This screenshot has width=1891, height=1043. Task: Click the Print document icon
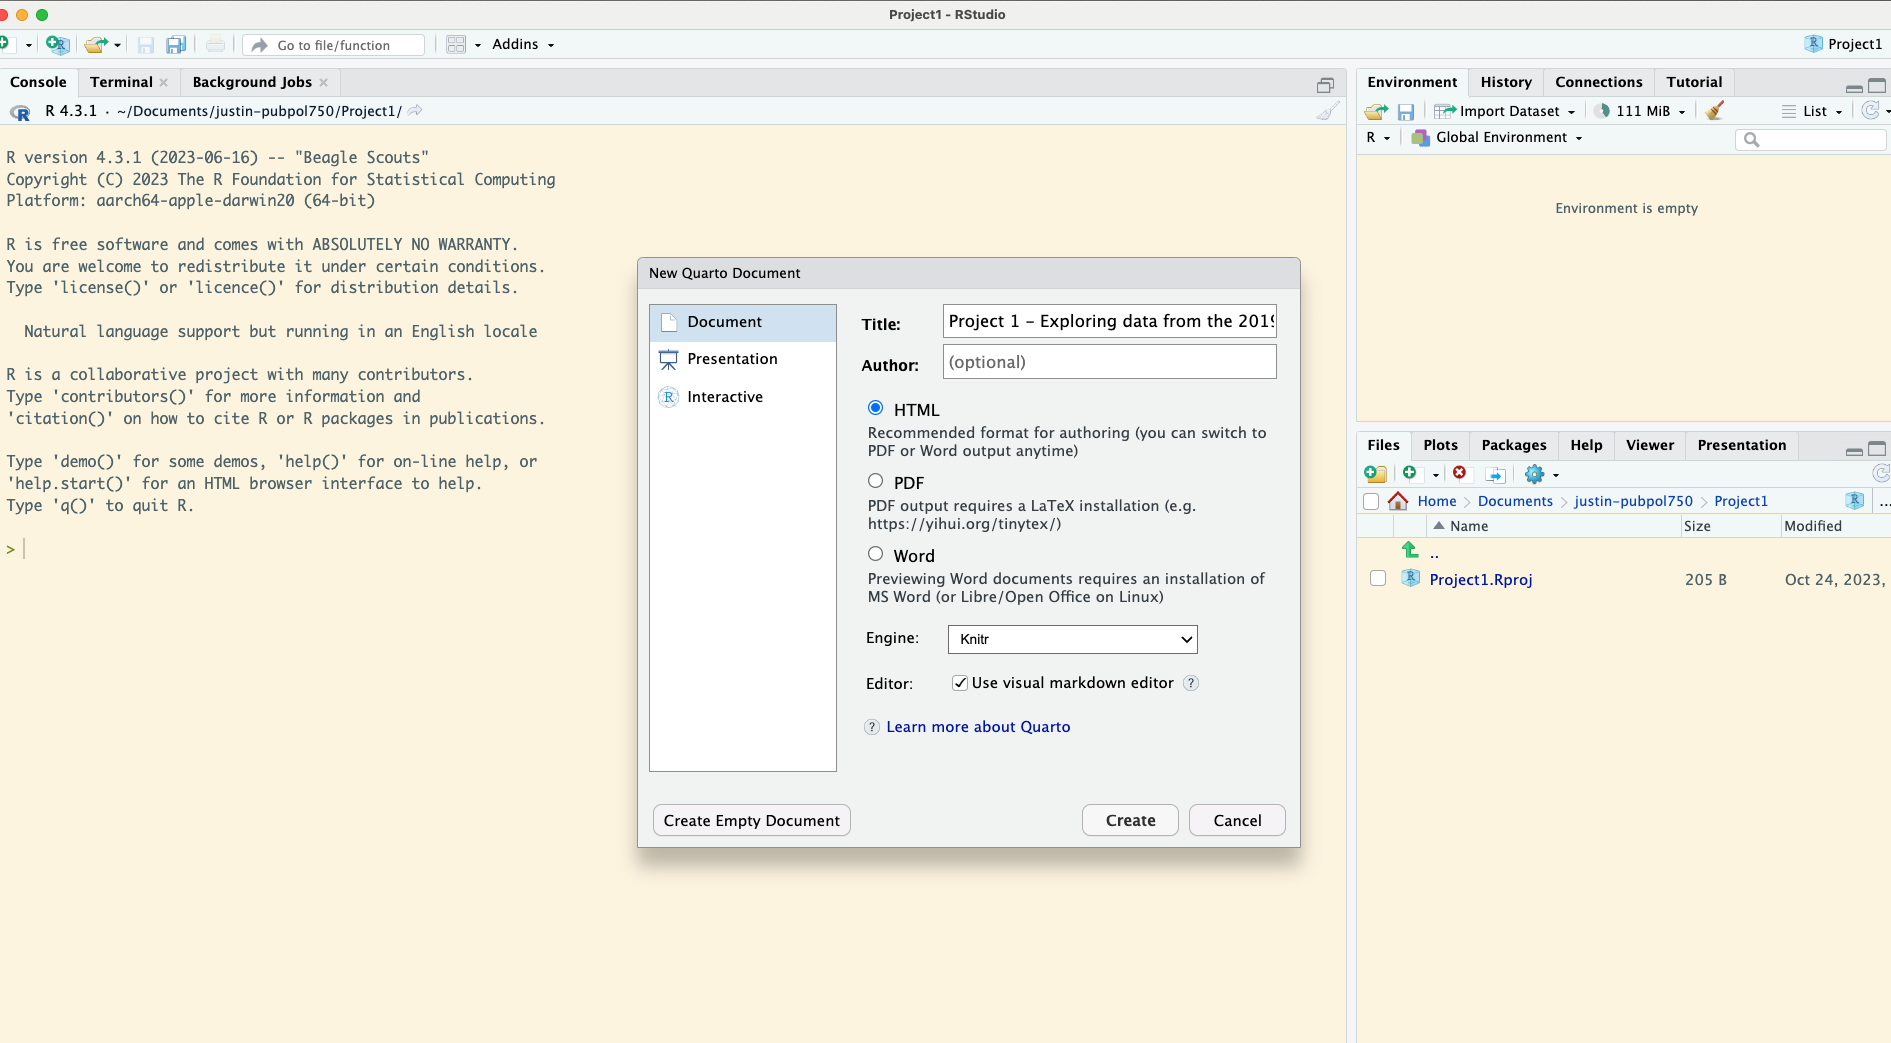tap(215, 45)
